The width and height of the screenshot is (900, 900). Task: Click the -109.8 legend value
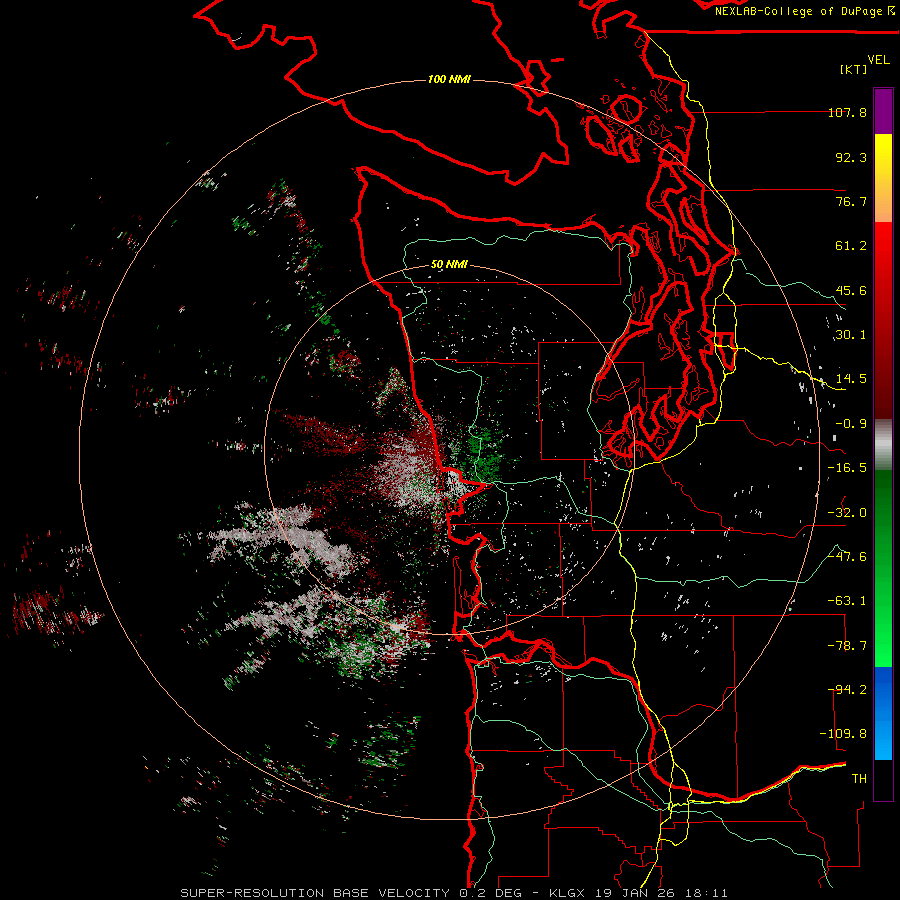click(843, 734)
